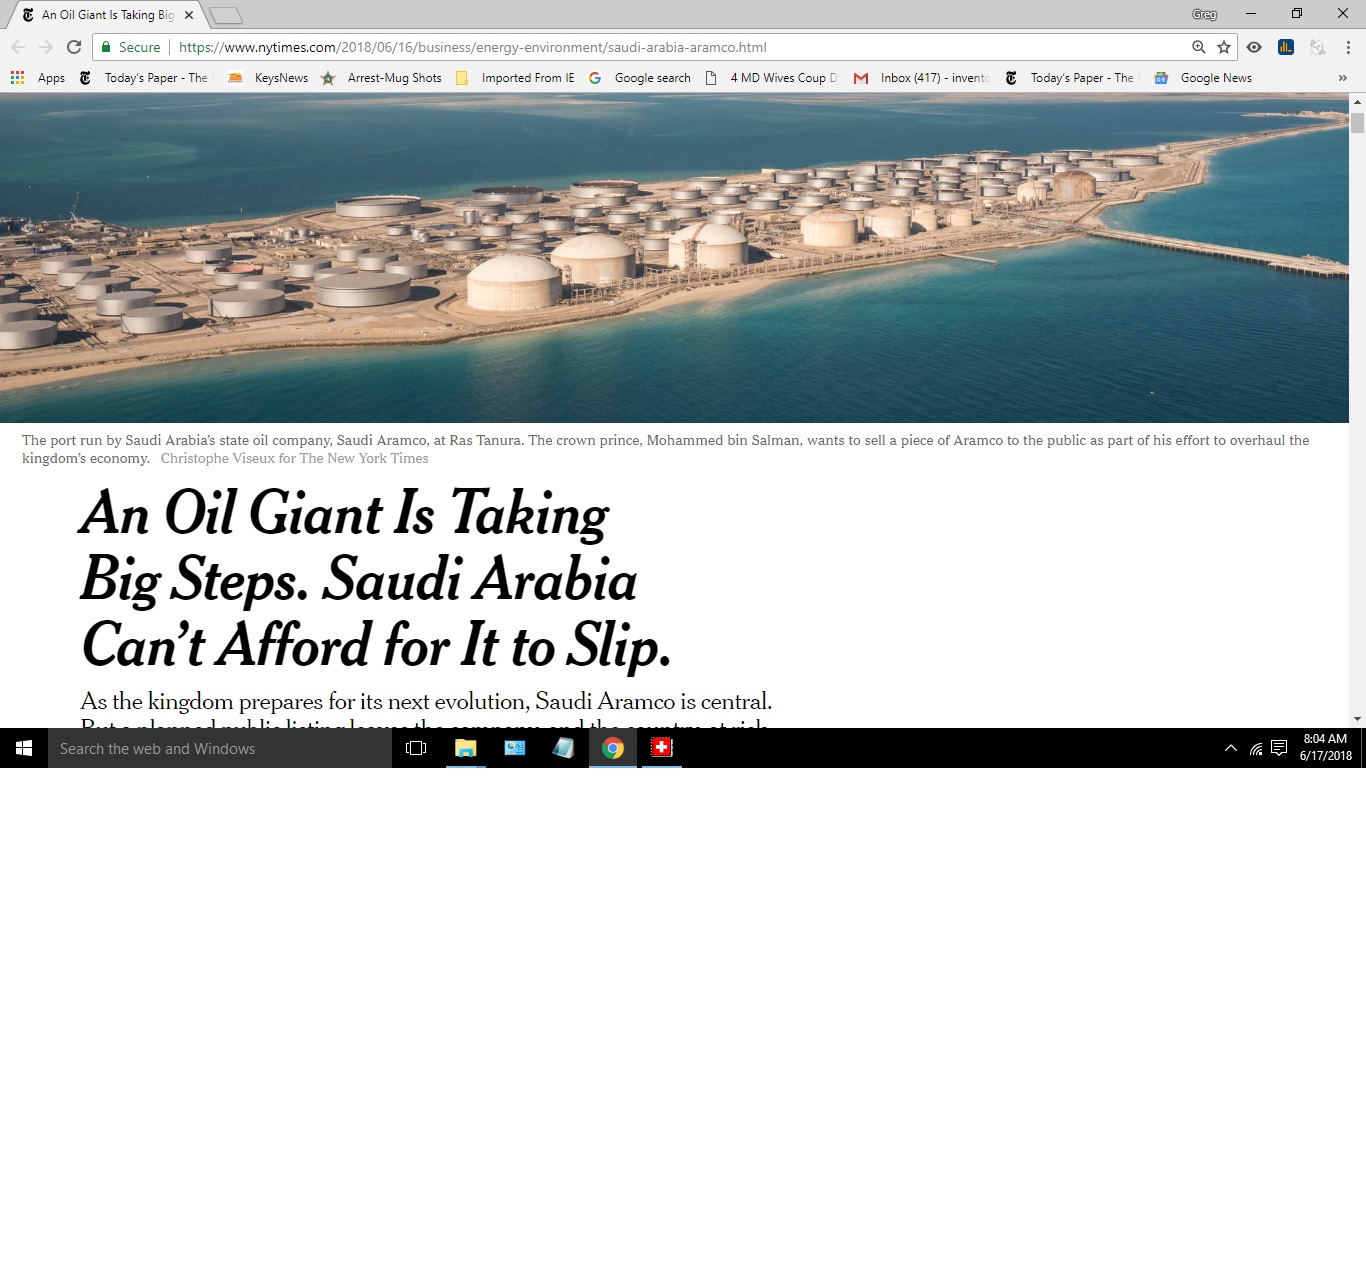1366x1280 pixels.
Task: Click the vertical scrollbar thumb
Action: point(1357,122)
